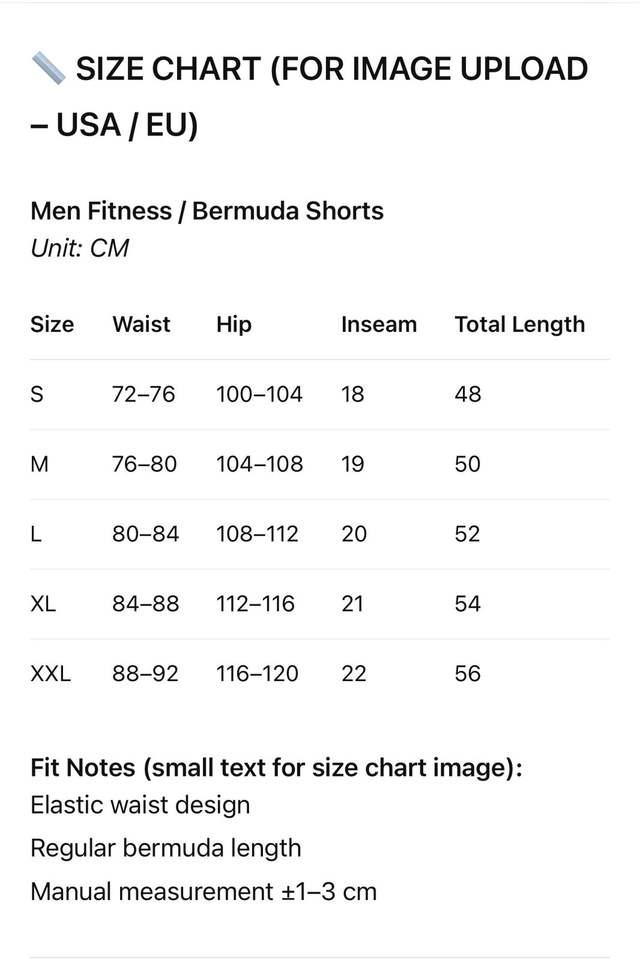640x960 pixels.
Task: Select the XL size row label
Action: (44, 604)
